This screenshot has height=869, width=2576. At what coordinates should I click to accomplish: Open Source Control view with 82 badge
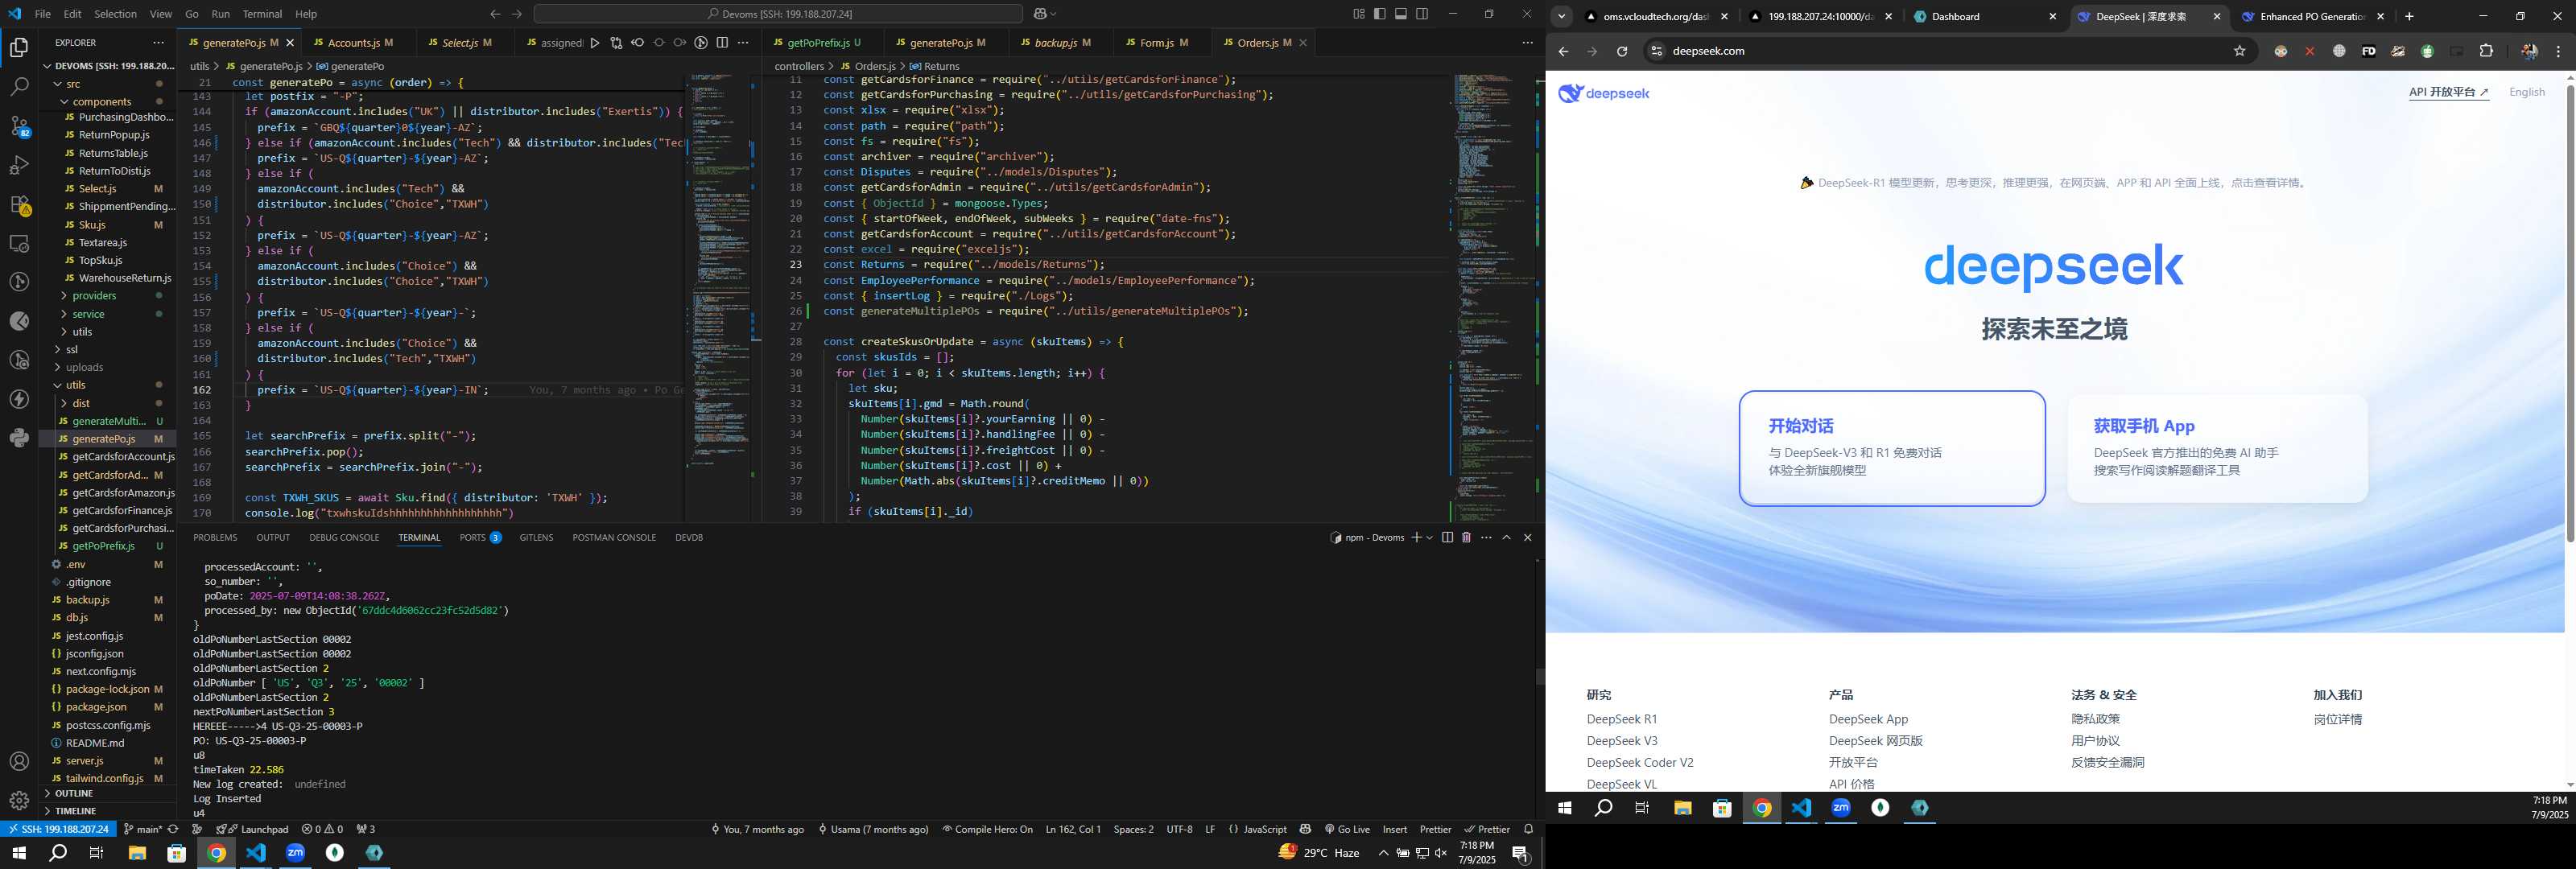pos(19,126)
